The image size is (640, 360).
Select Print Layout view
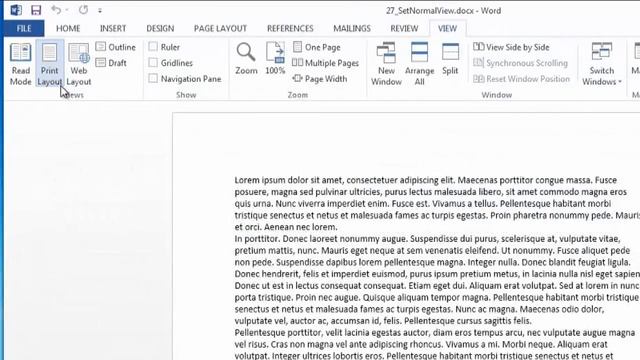coord(49,64)
